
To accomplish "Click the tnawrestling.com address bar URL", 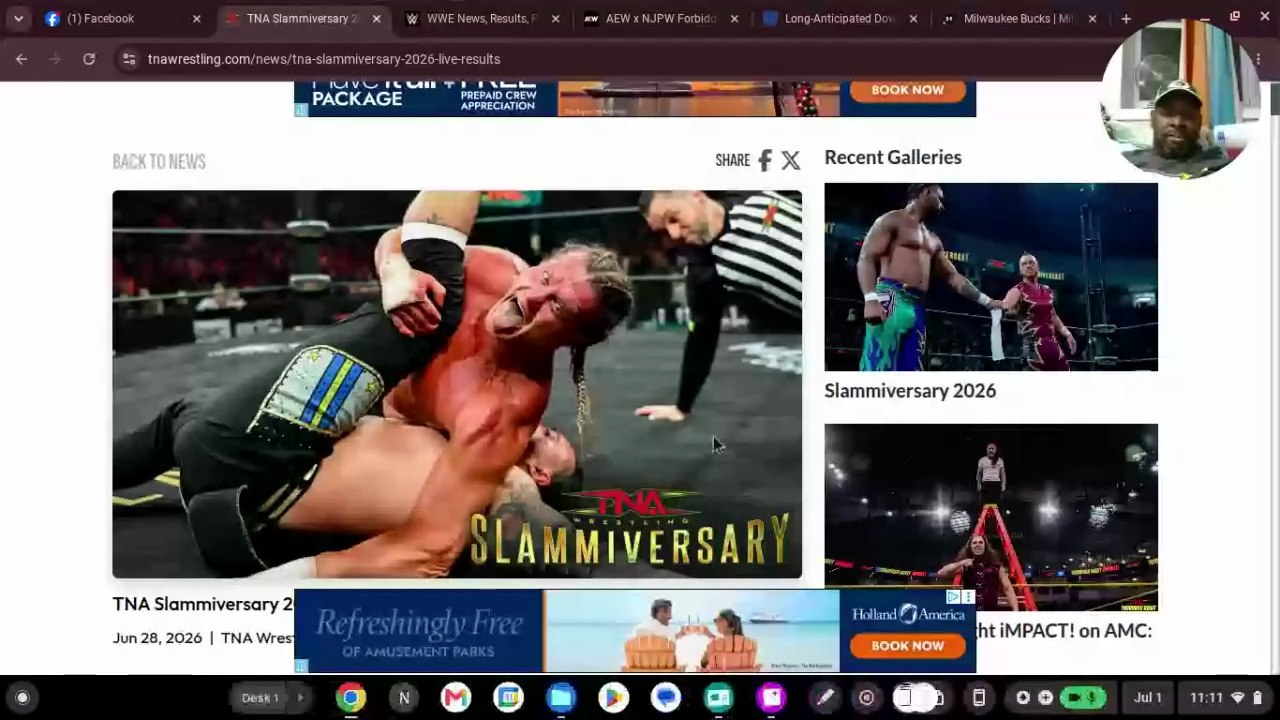I will pyautogui.click(x=324, y=59).
